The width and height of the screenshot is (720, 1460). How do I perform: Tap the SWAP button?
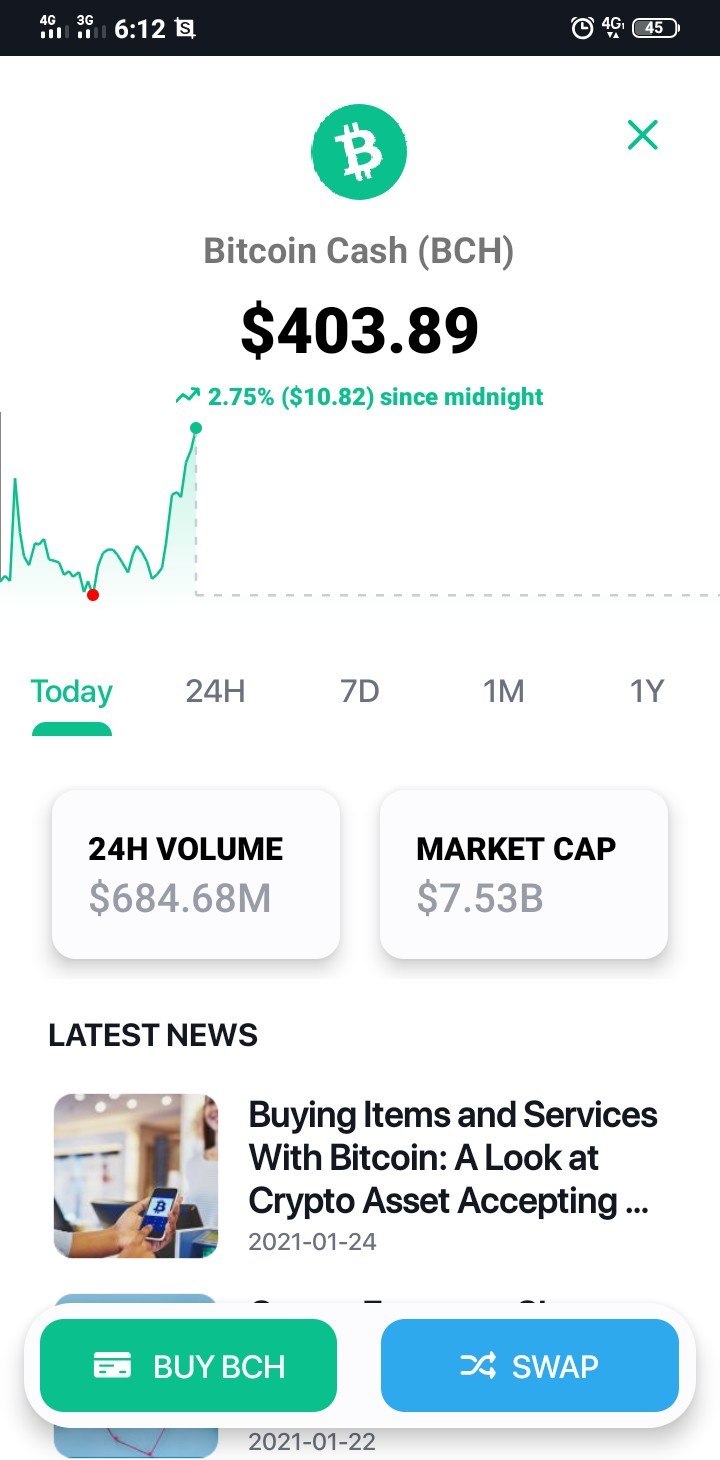[530, 1366]
